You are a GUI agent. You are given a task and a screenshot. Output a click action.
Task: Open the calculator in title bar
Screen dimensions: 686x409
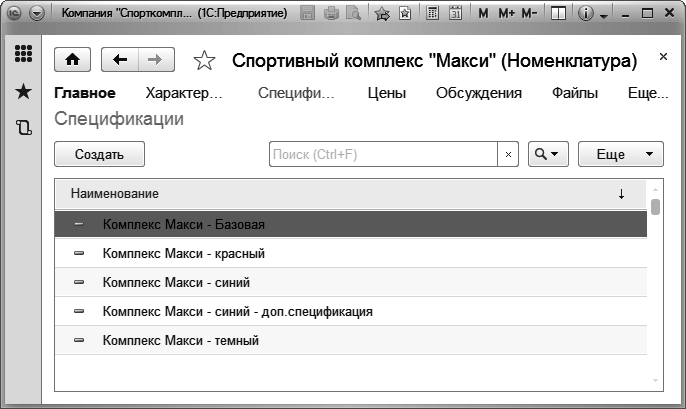pos(434,14)
